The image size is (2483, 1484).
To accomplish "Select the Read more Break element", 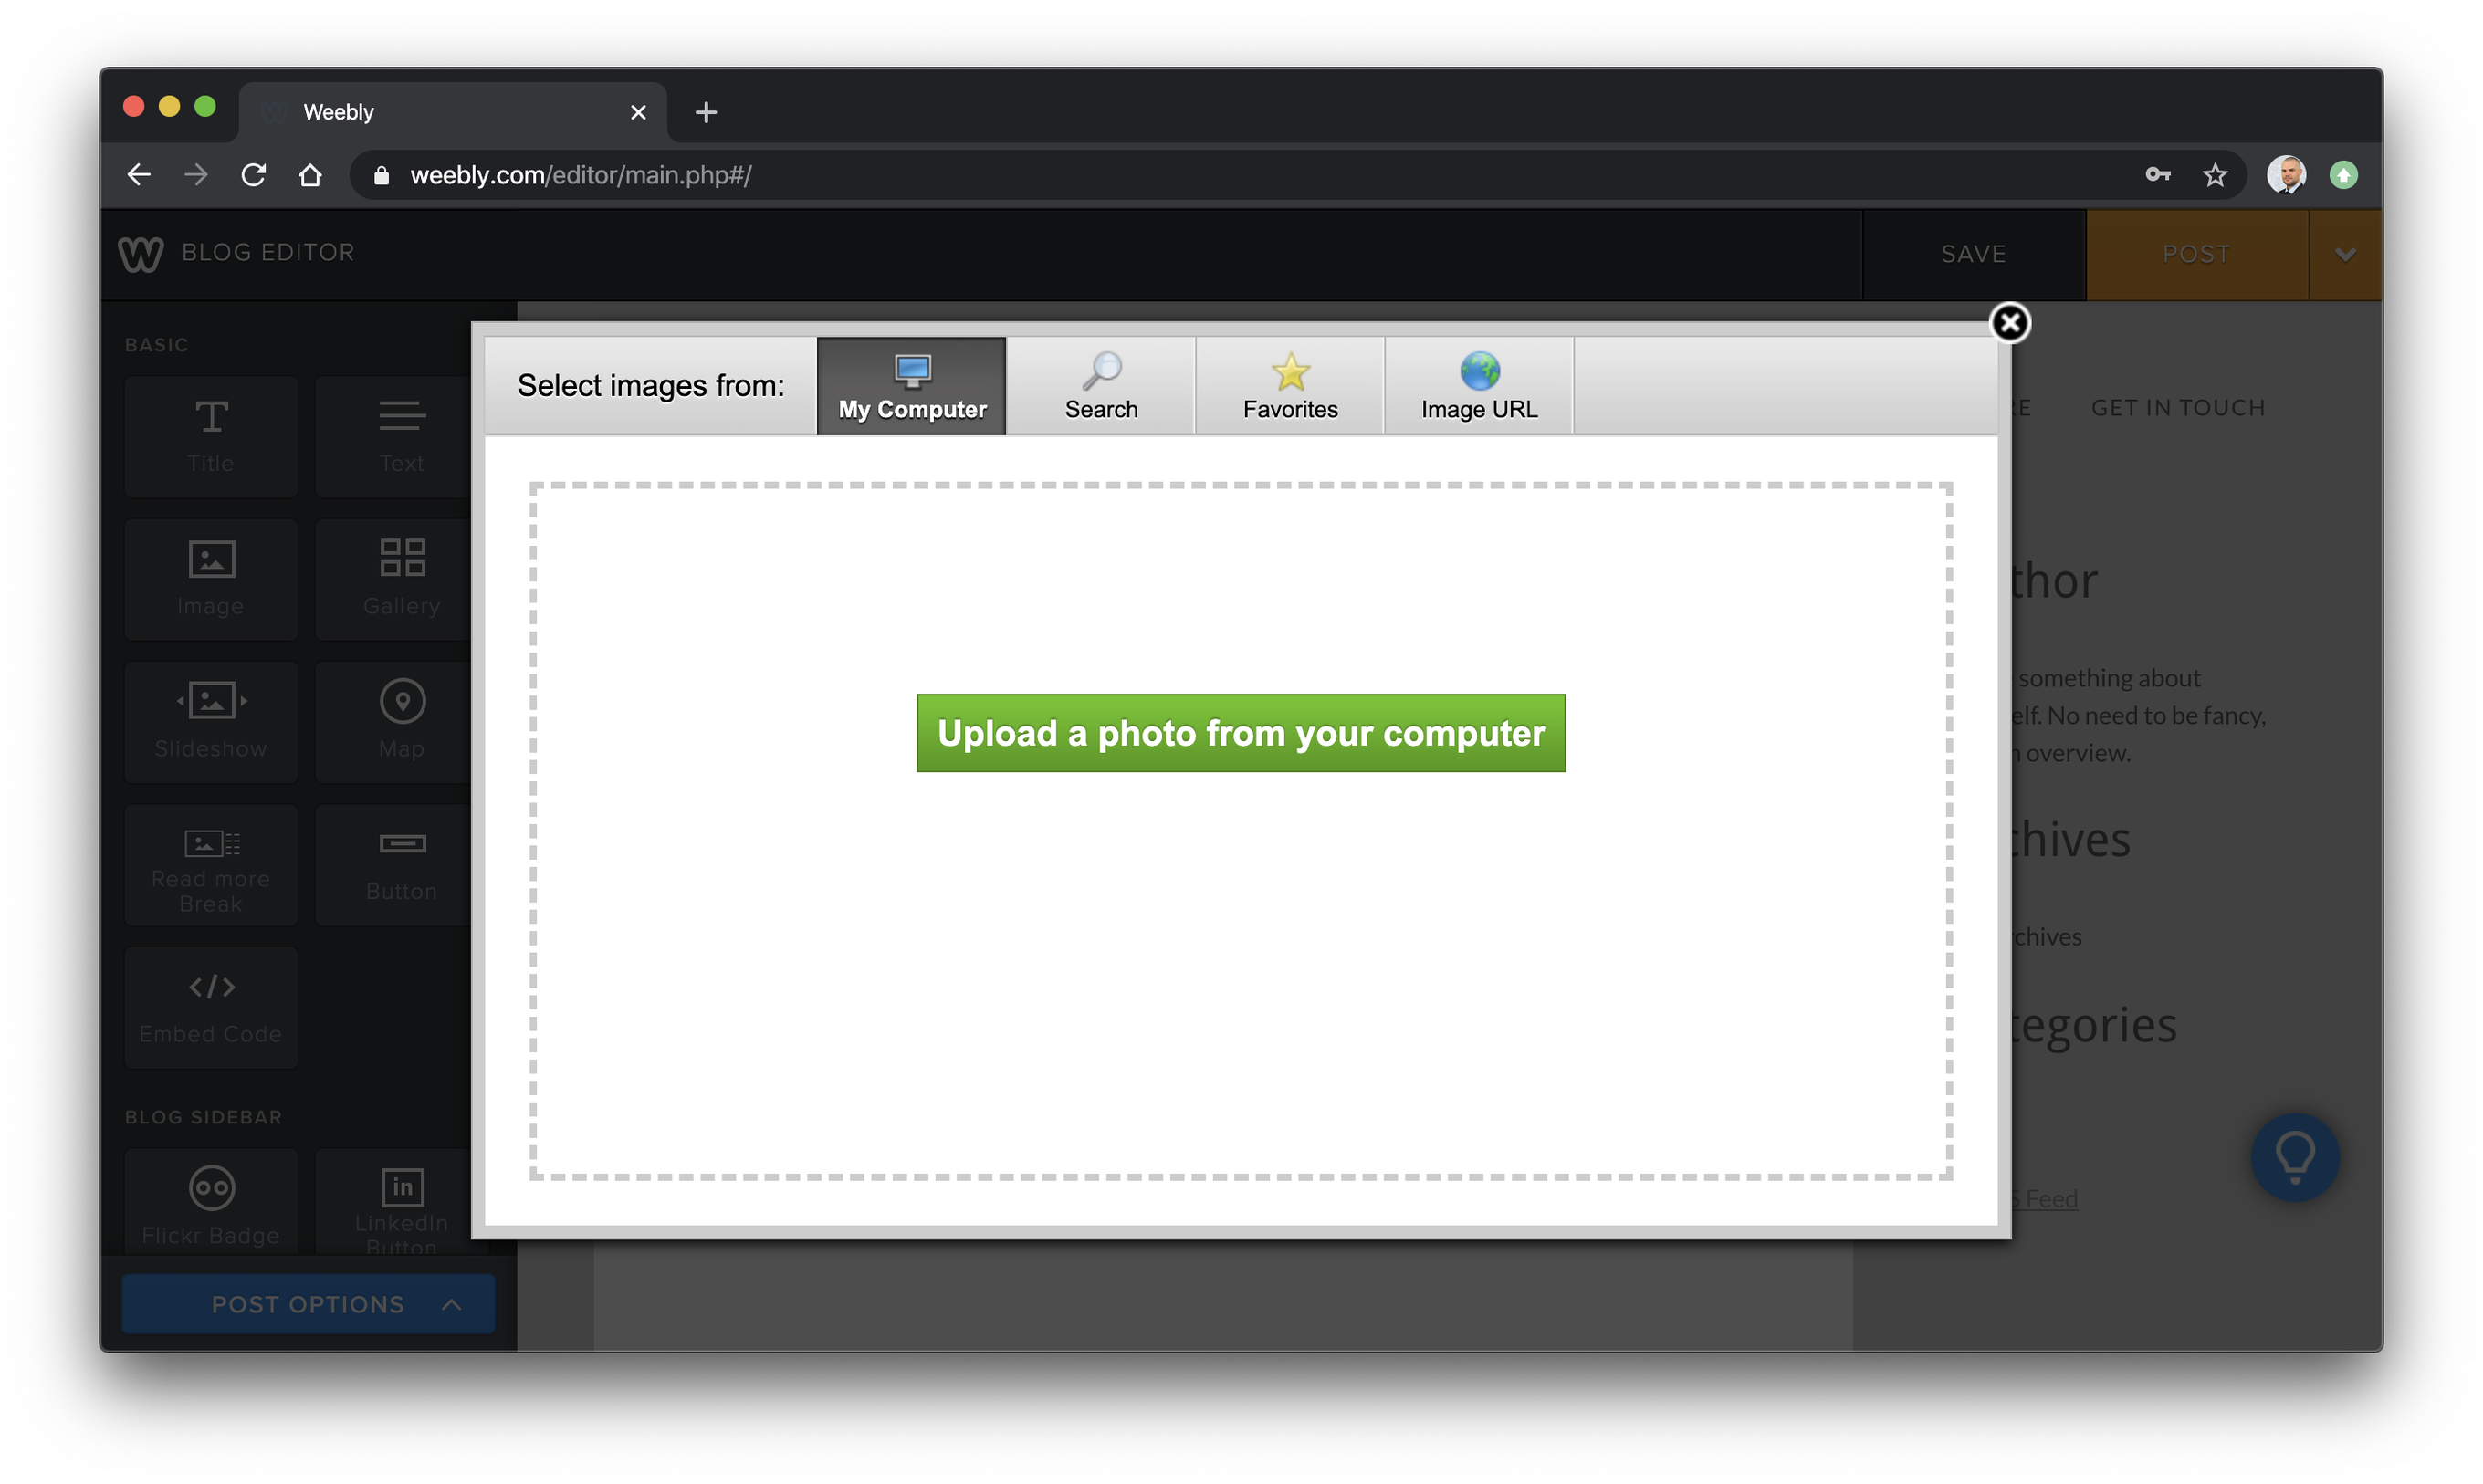I will [x=211, y=865].
